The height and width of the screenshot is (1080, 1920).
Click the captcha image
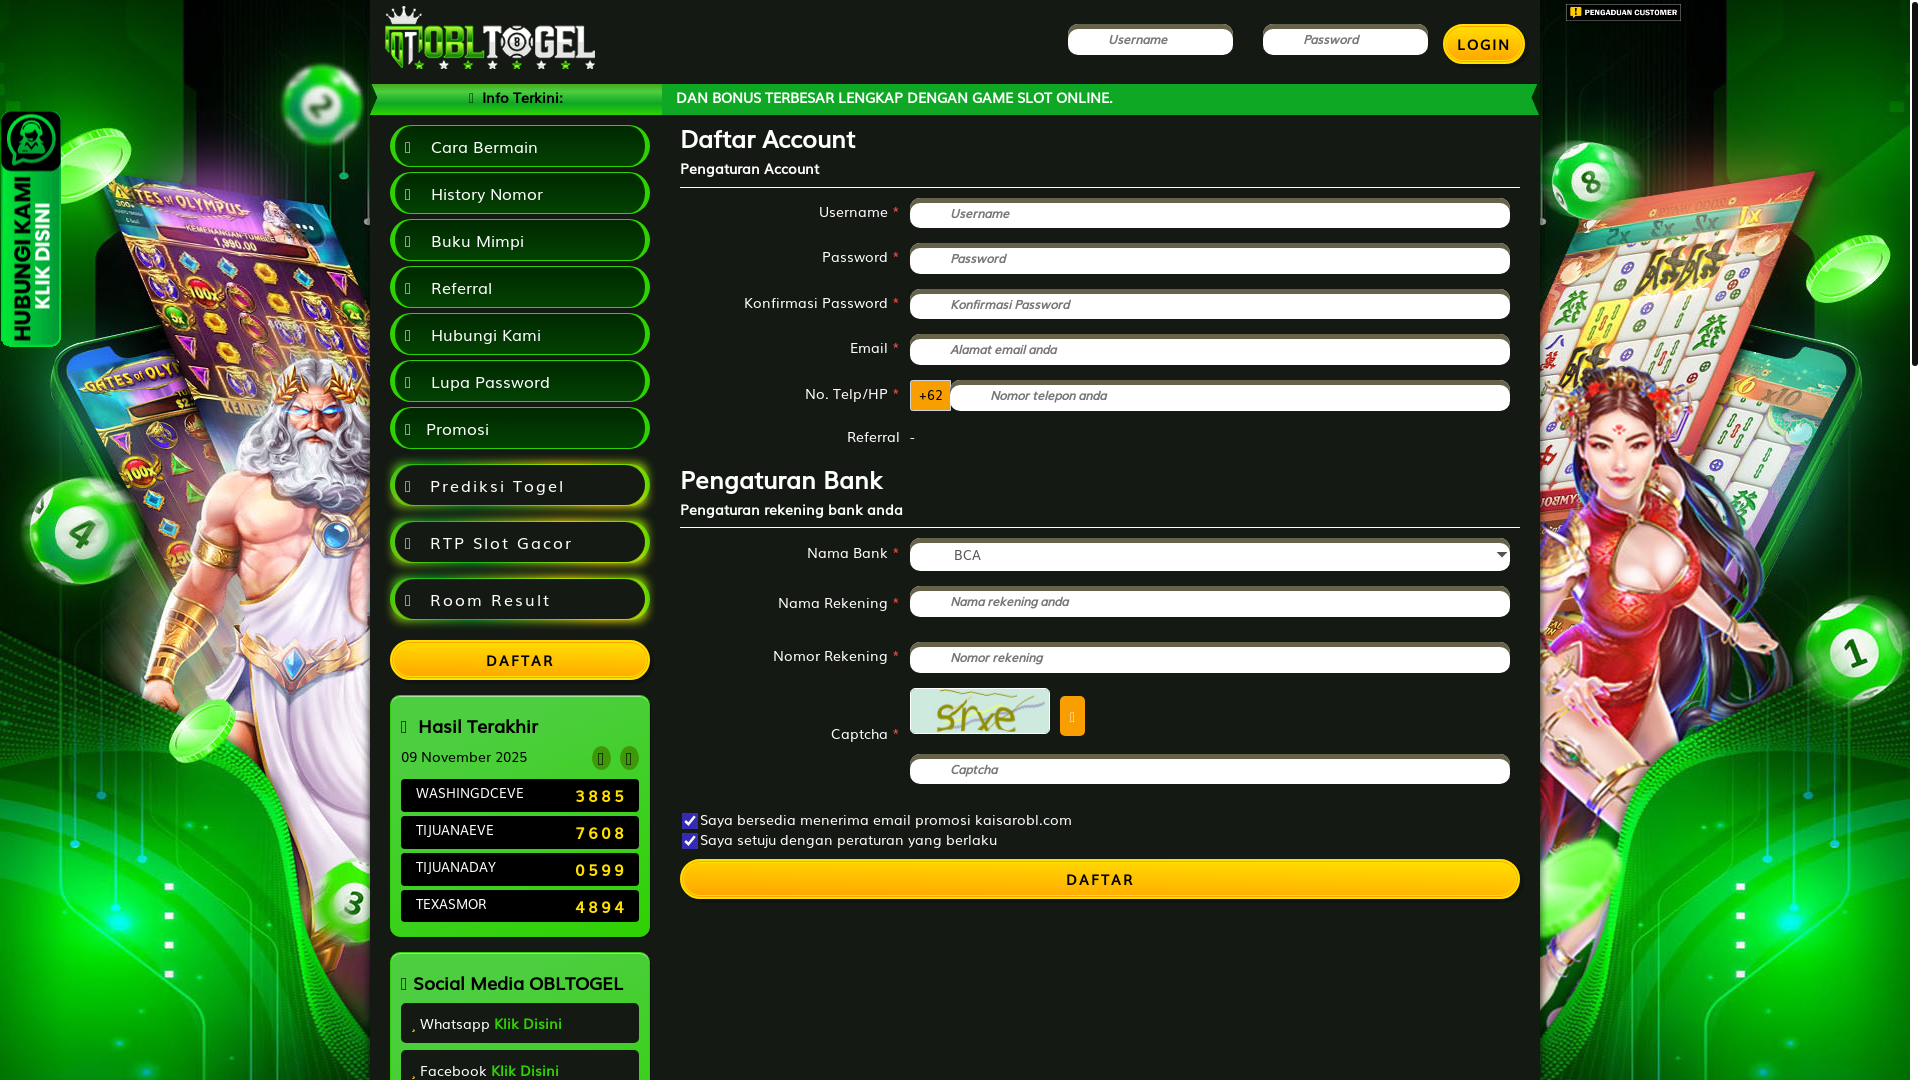980,711
